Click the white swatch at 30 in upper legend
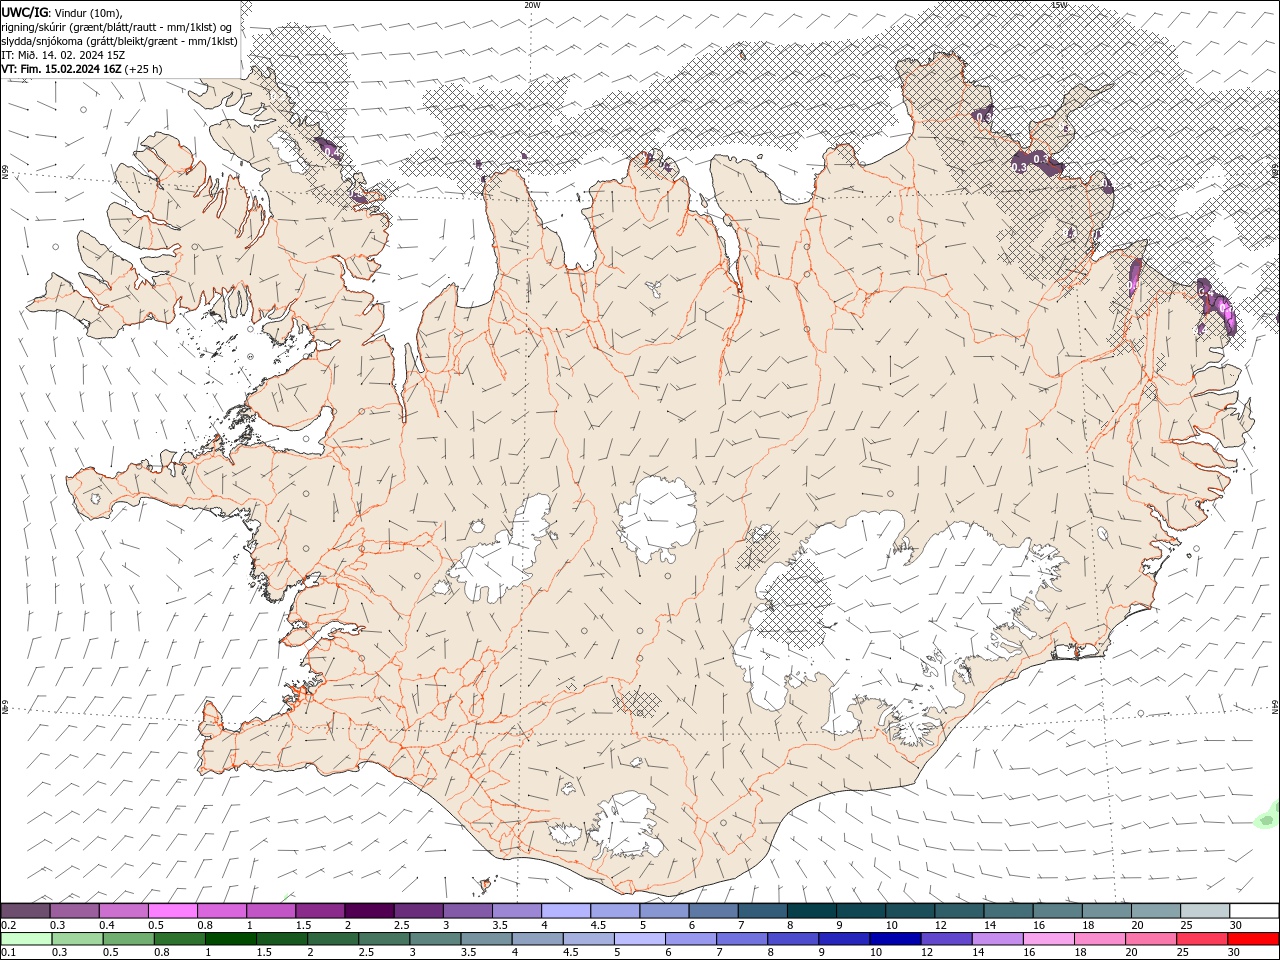1280x960 pixels. [x=1254, y=910]
